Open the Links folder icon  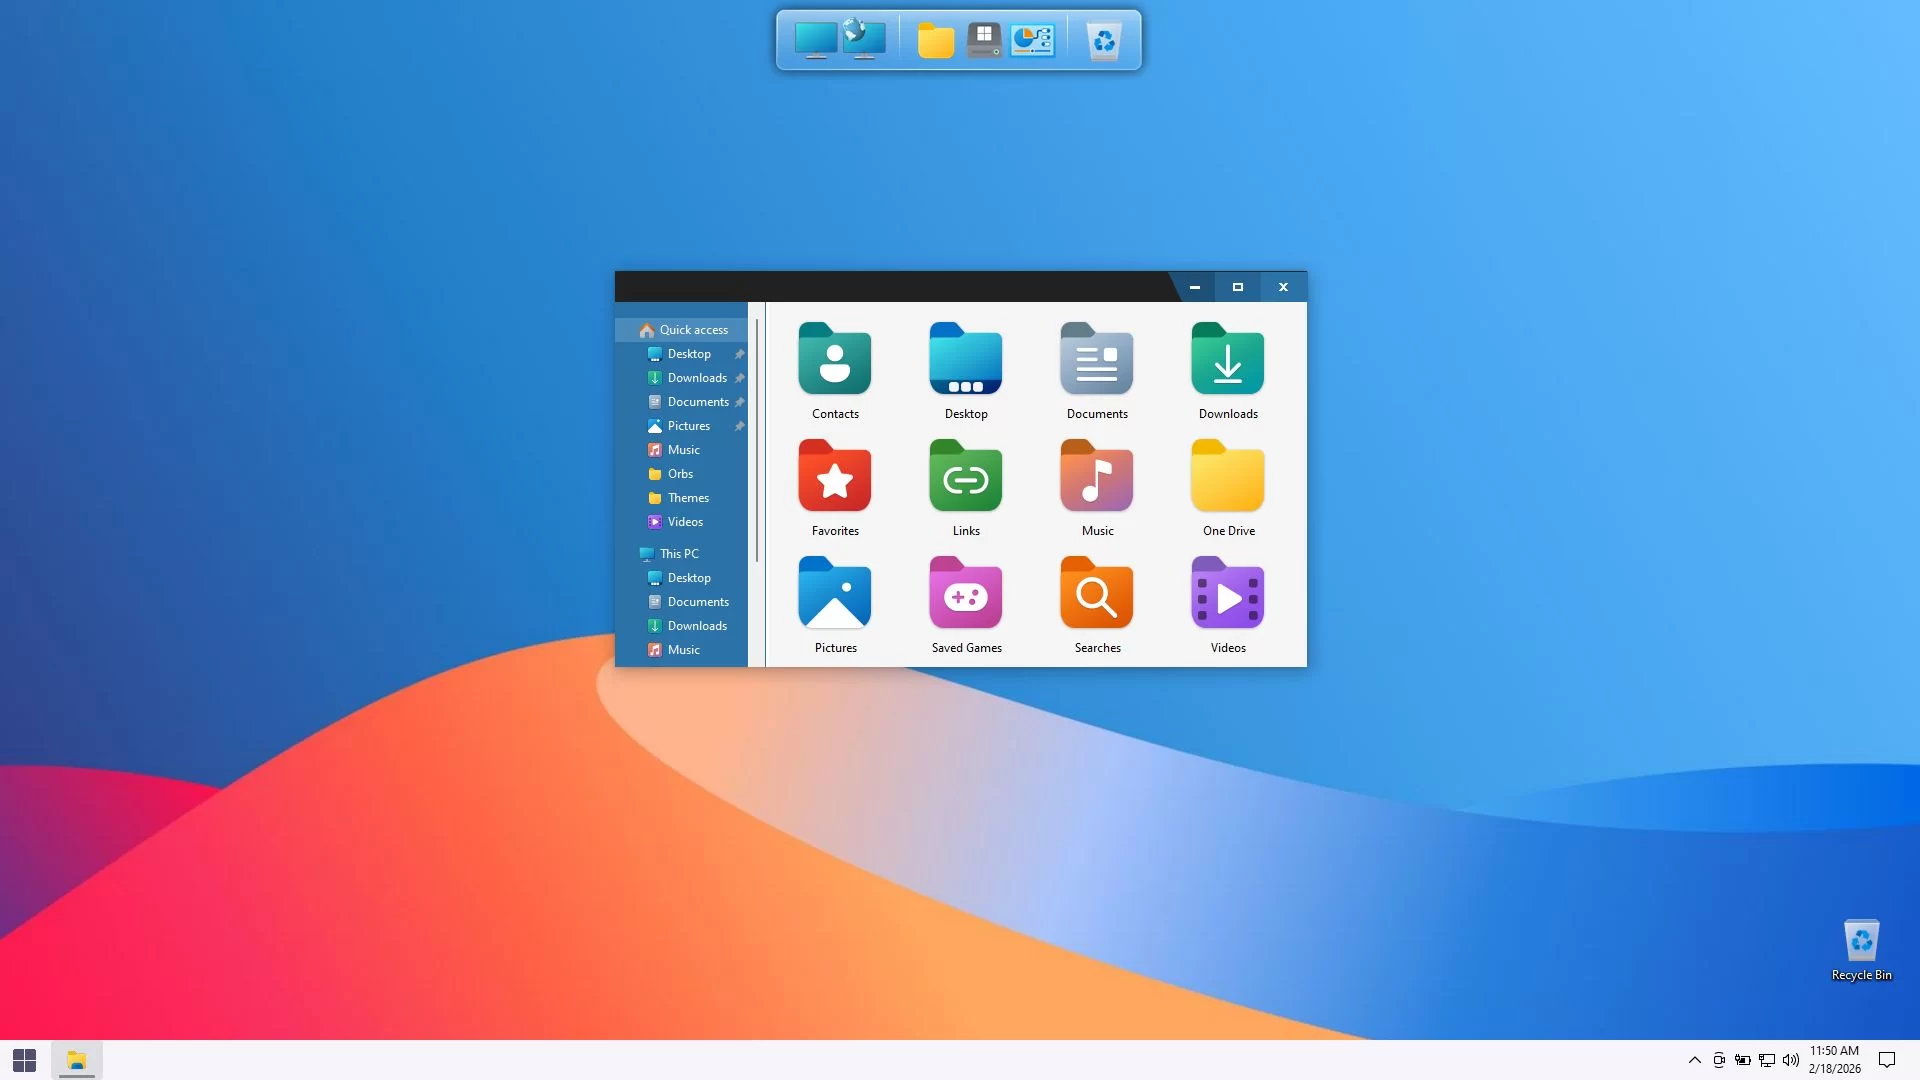pos(965,477)
